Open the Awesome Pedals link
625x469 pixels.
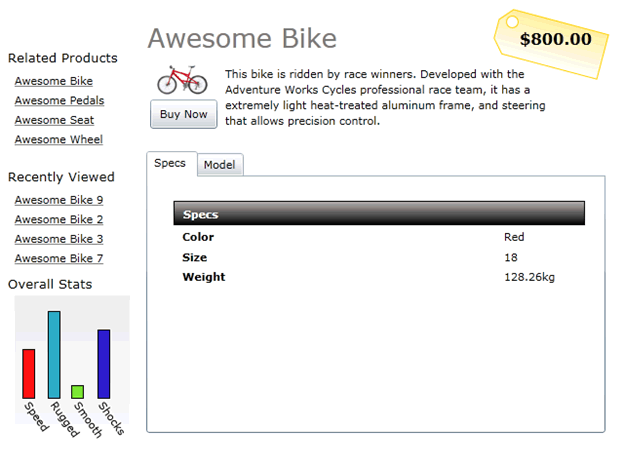pos(59,100)
